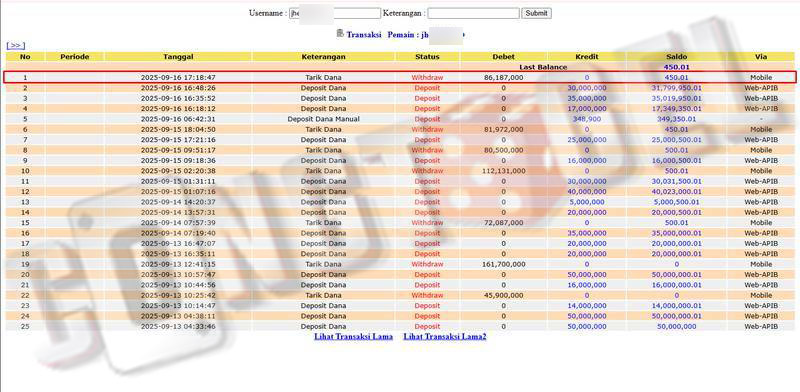800x392 pixels.
Task: Focus the Keterangan input field
Action: click(x=473, y=13)
